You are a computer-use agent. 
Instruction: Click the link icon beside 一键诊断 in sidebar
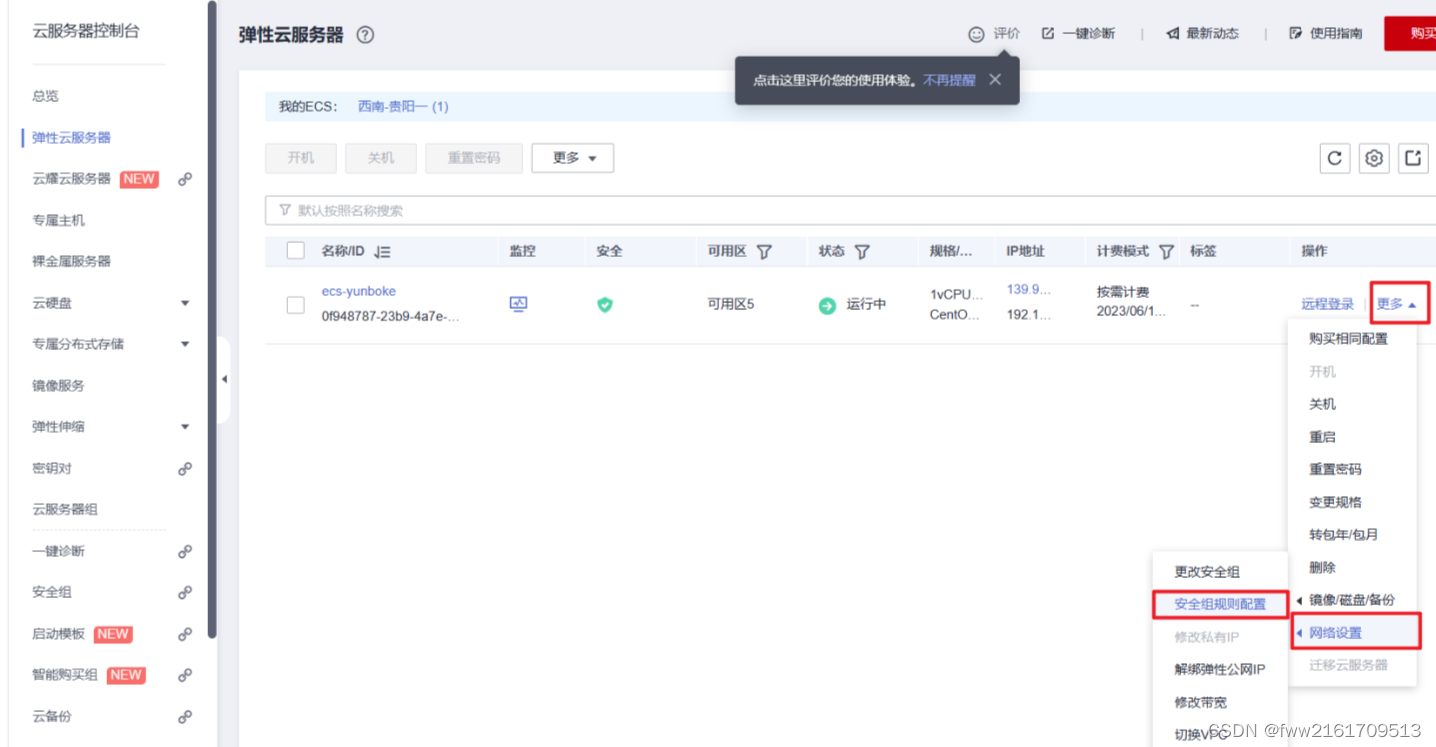[x=185, y=552]
